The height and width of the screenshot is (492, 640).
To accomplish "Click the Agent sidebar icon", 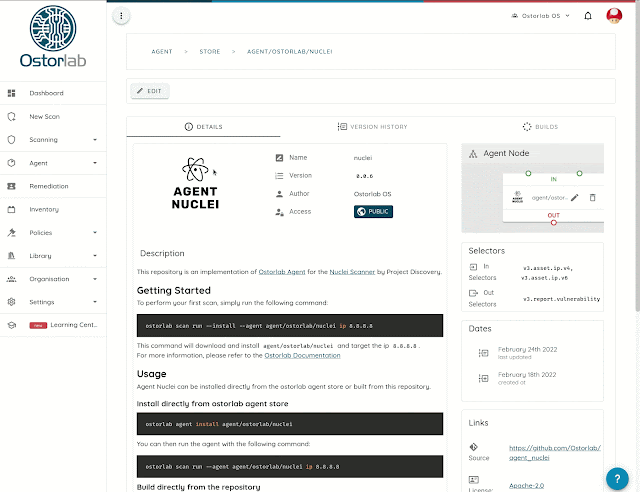I will click(11, 163).
